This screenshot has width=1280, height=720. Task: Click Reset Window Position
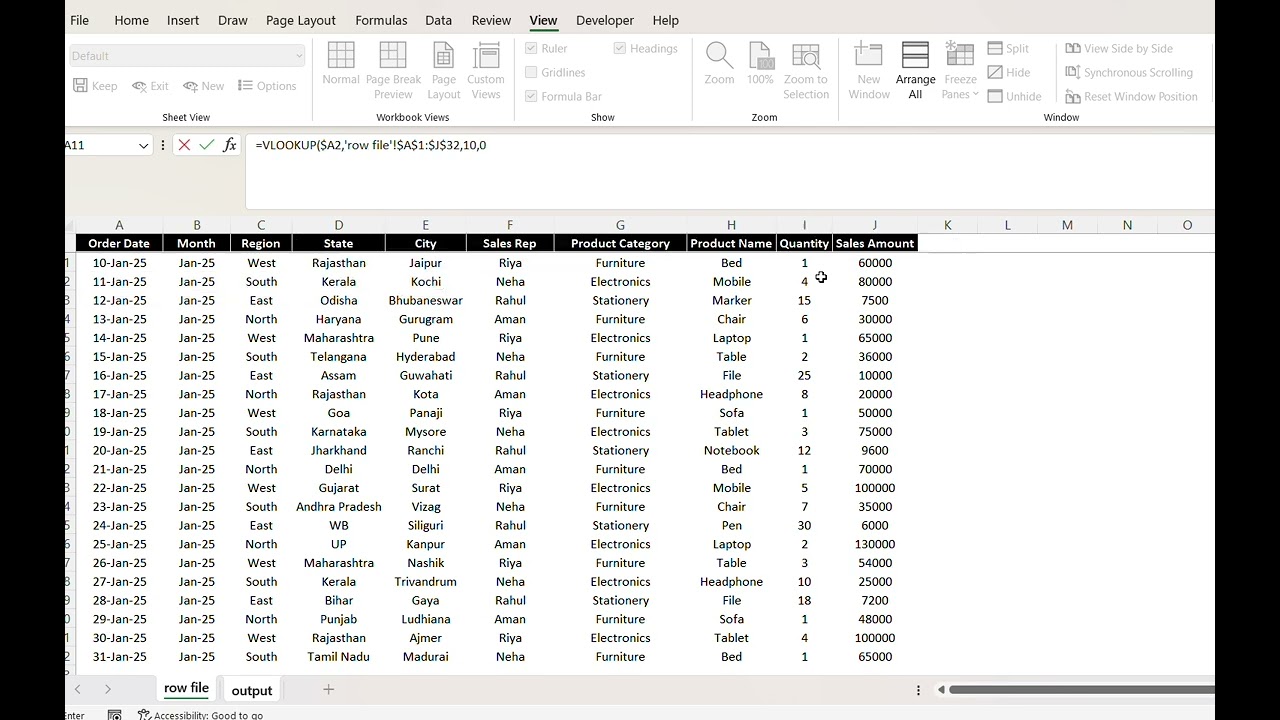[1131, 96]
